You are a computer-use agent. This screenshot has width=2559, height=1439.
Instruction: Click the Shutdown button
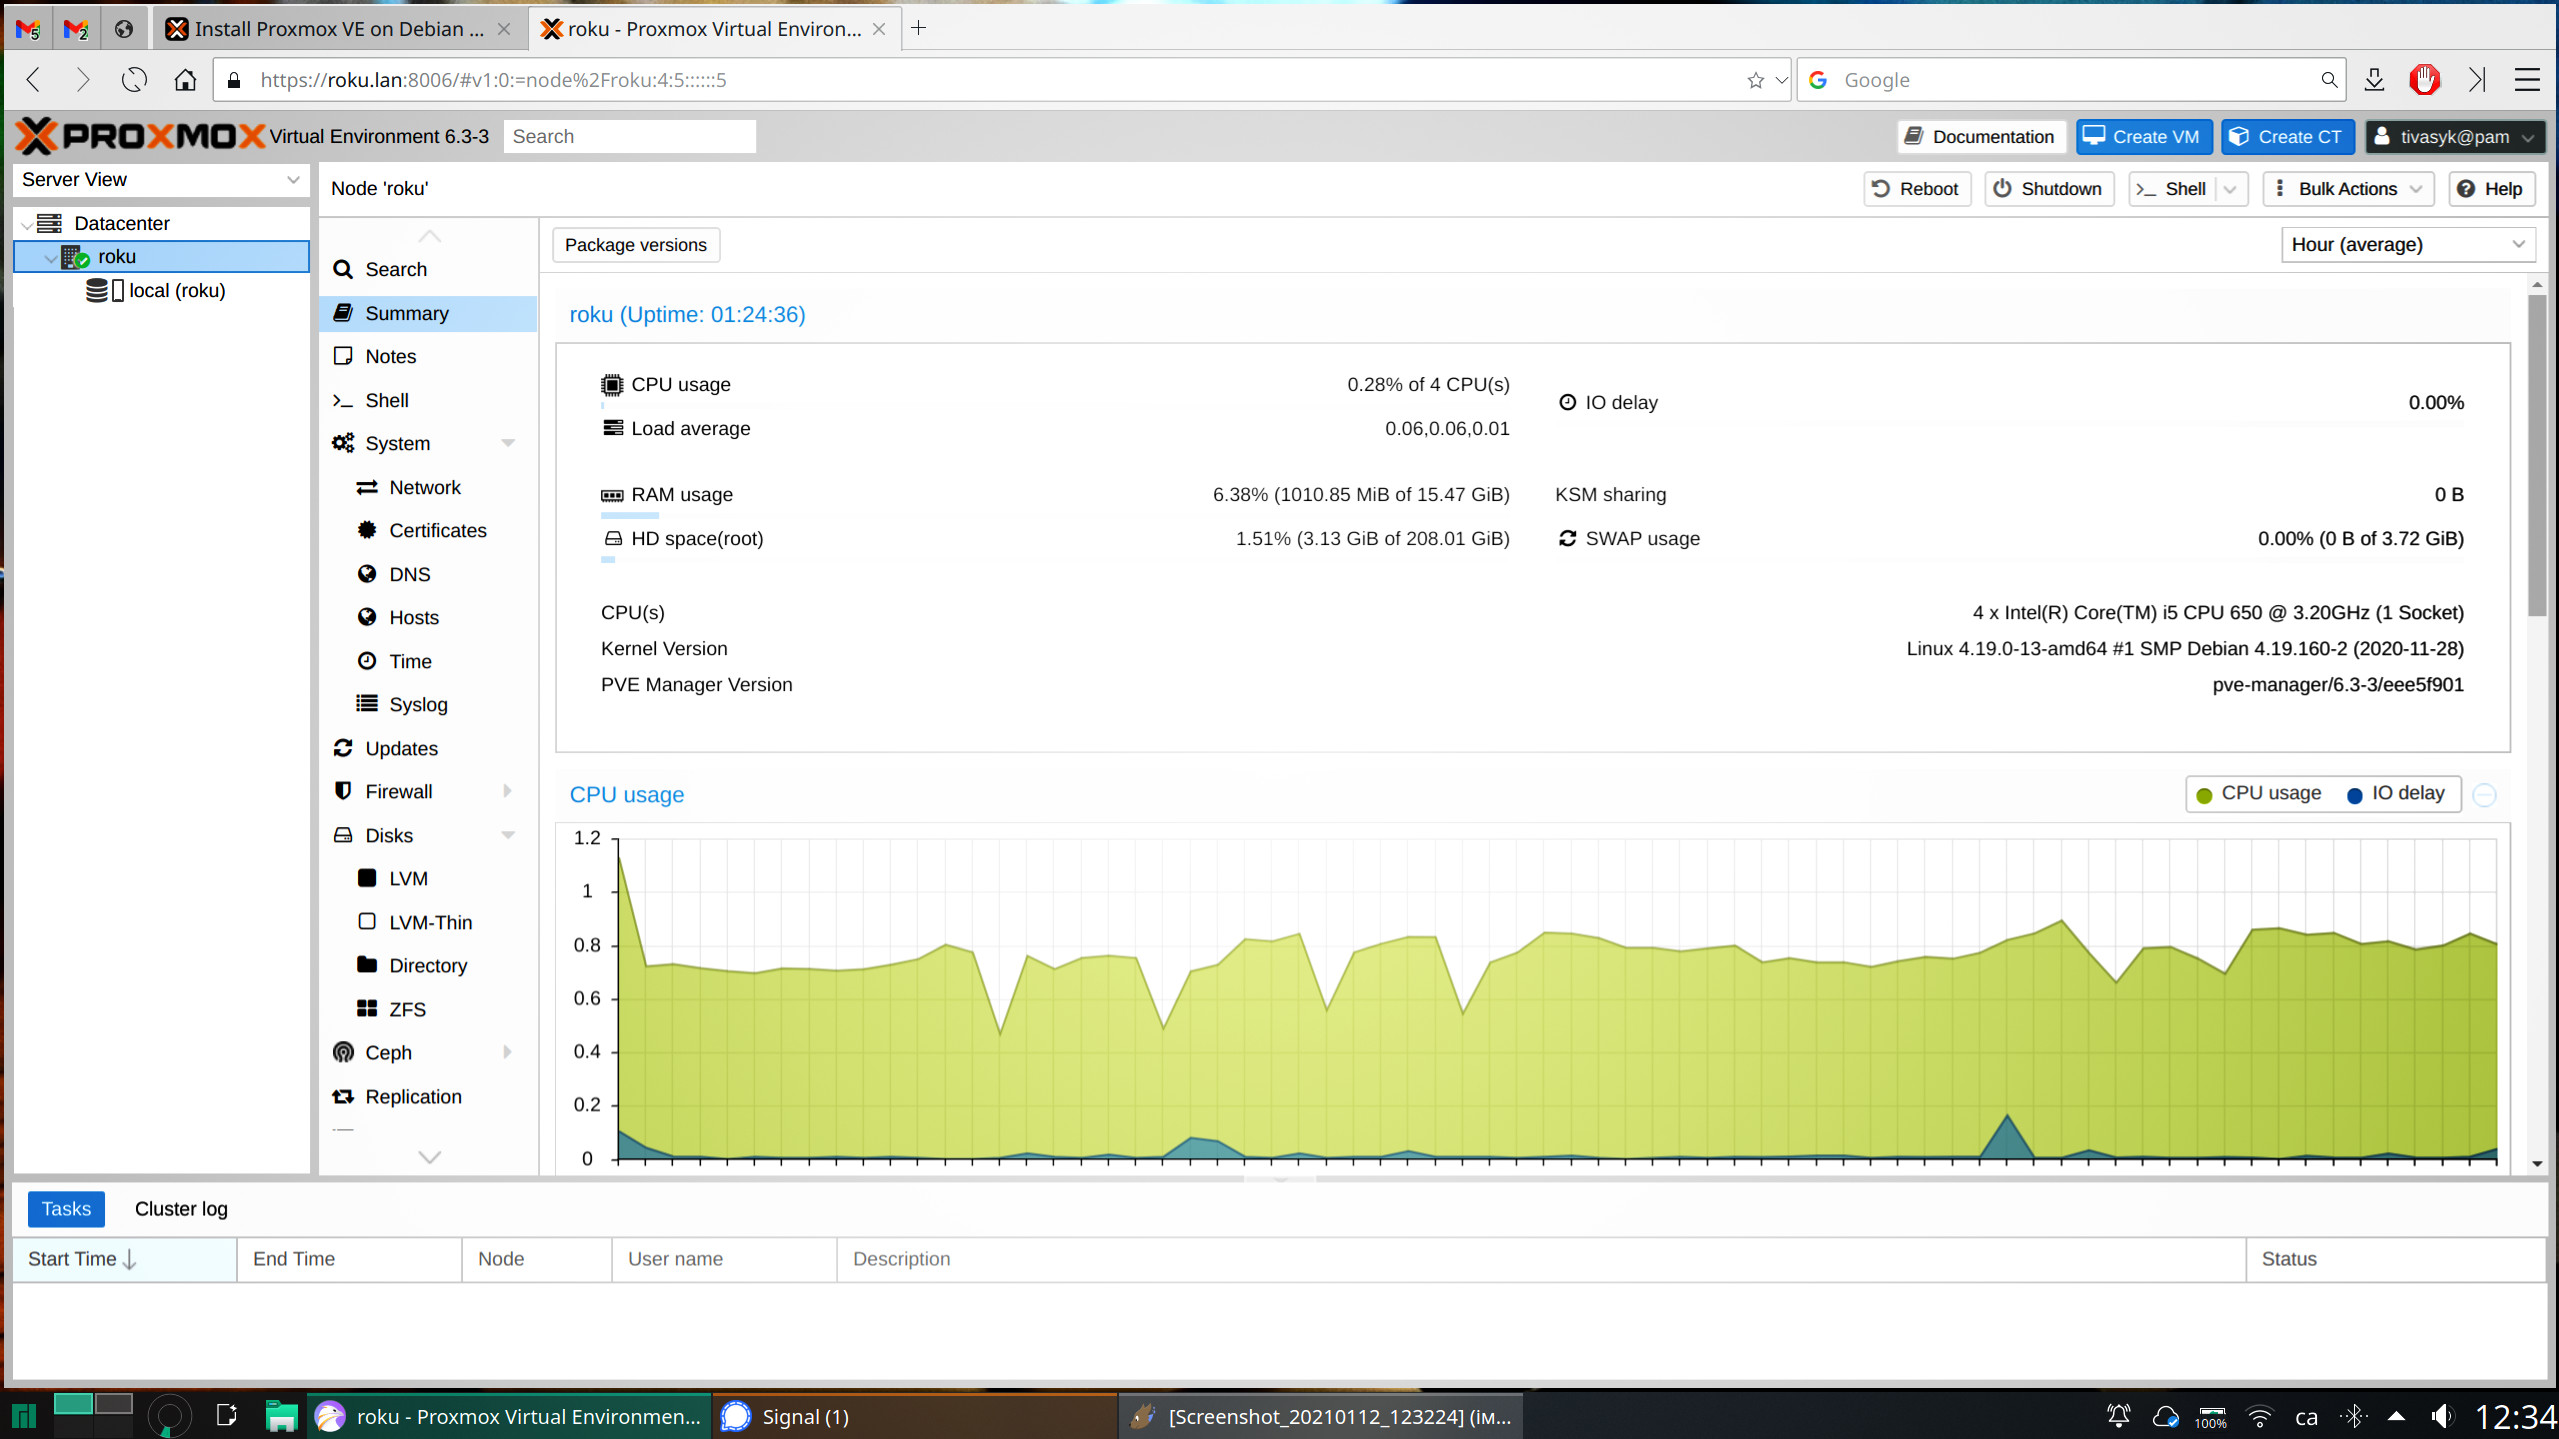[x=2048, y=189]
